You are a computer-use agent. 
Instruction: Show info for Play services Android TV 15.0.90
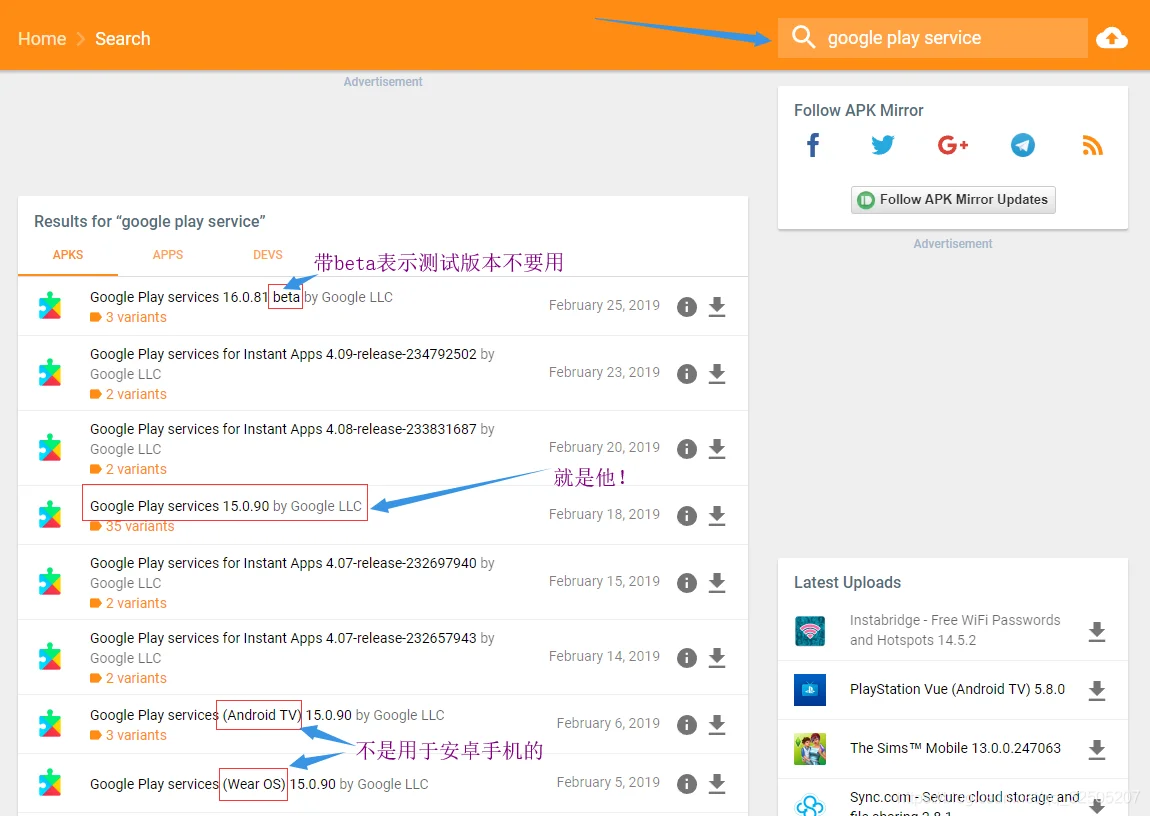(686, 724)
